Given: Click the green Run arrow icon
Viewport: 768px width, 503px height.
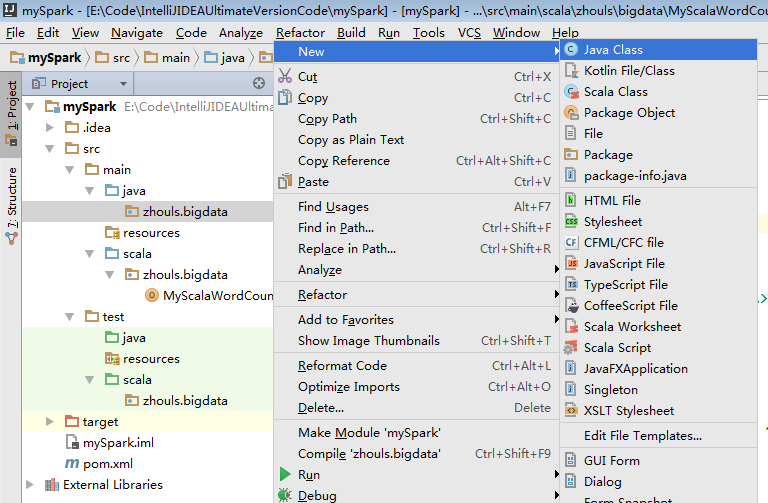Looking at the screenshot, I should click(285, 475).
